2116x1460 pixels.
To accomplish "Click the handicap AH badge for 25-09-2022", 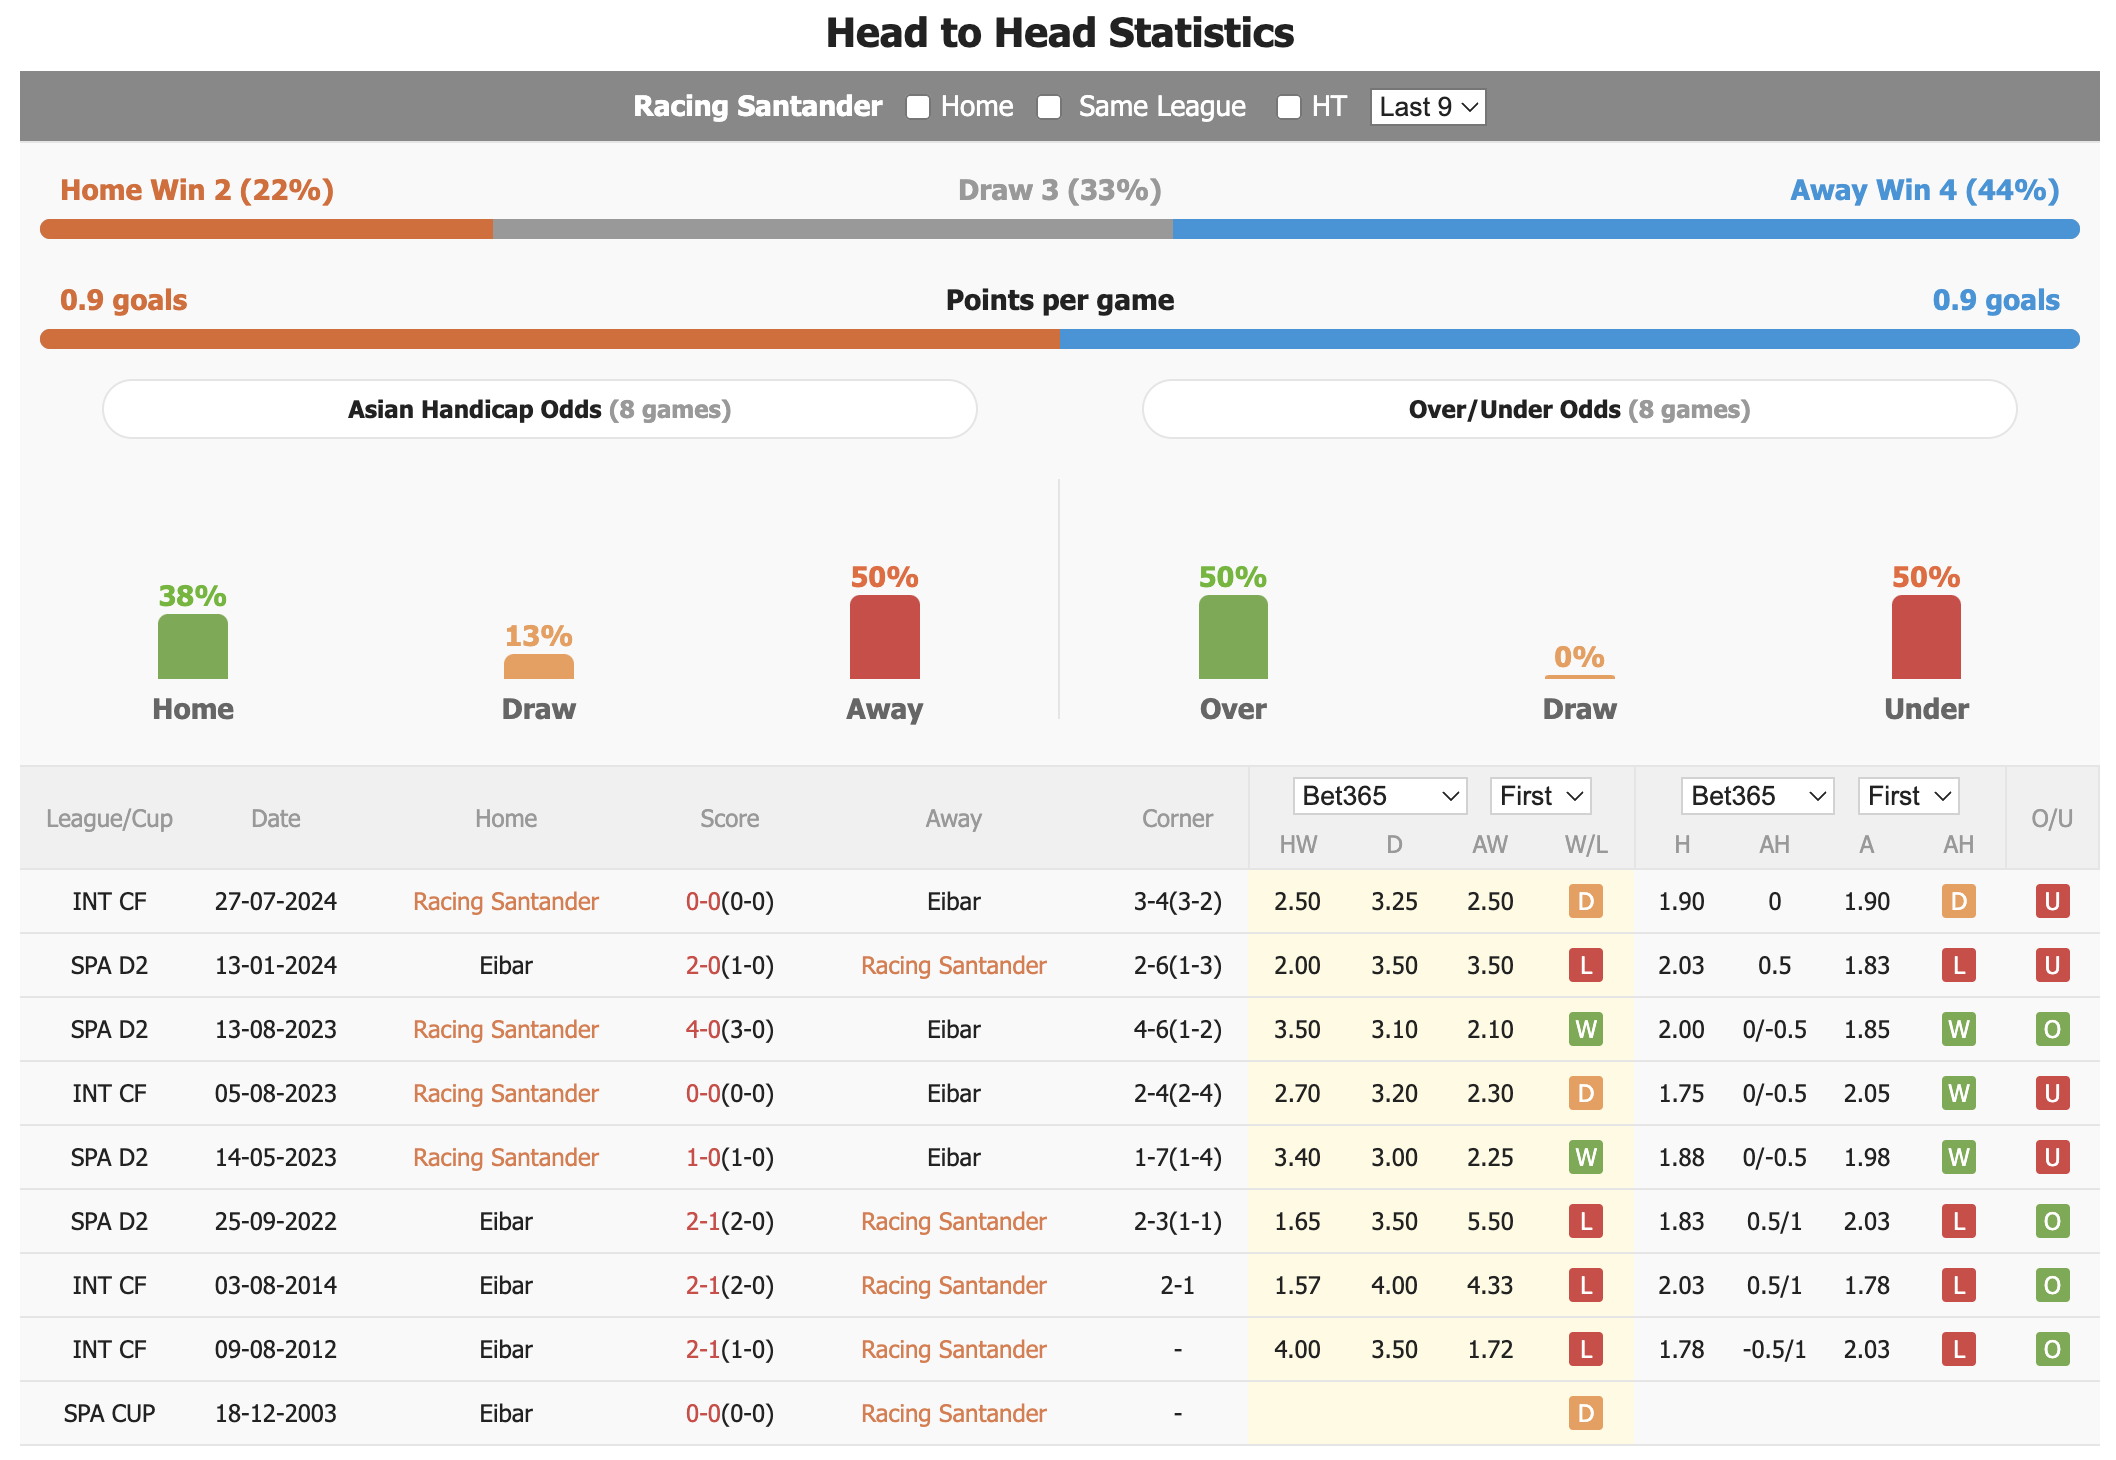I will pos(1959,1221).
